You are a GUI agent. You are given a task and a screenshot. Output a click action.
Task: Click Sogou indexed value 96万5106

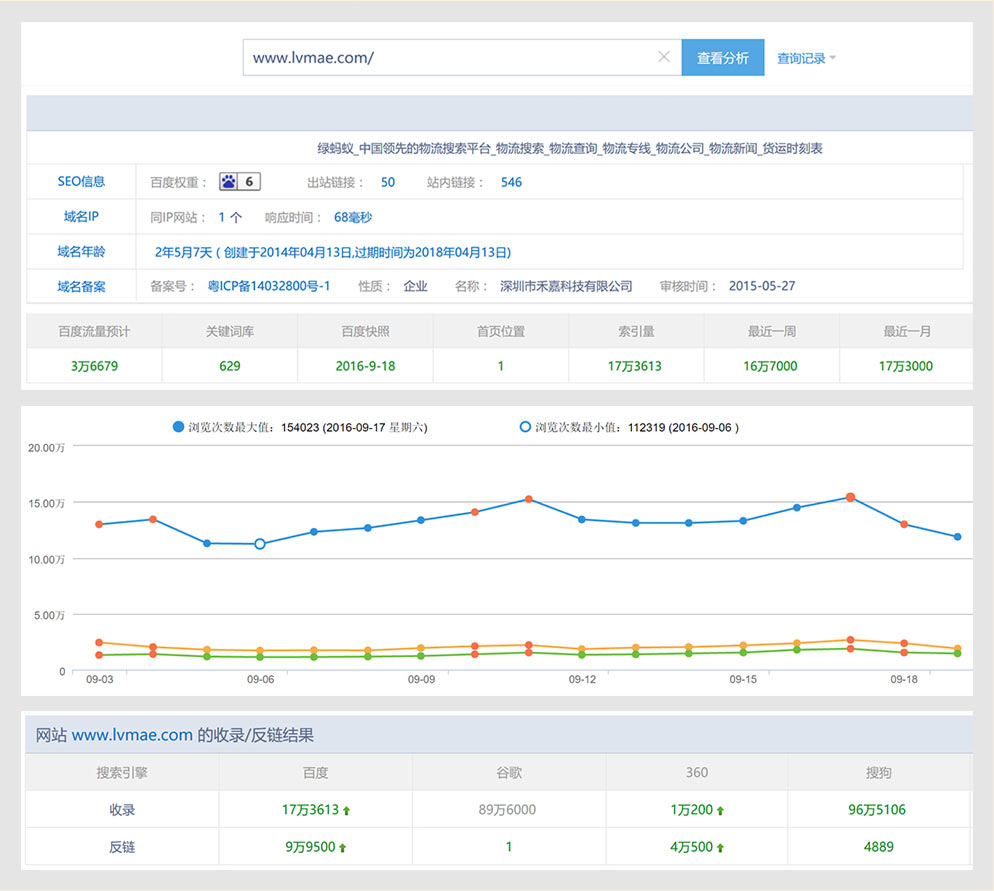(x=877, y=810)
